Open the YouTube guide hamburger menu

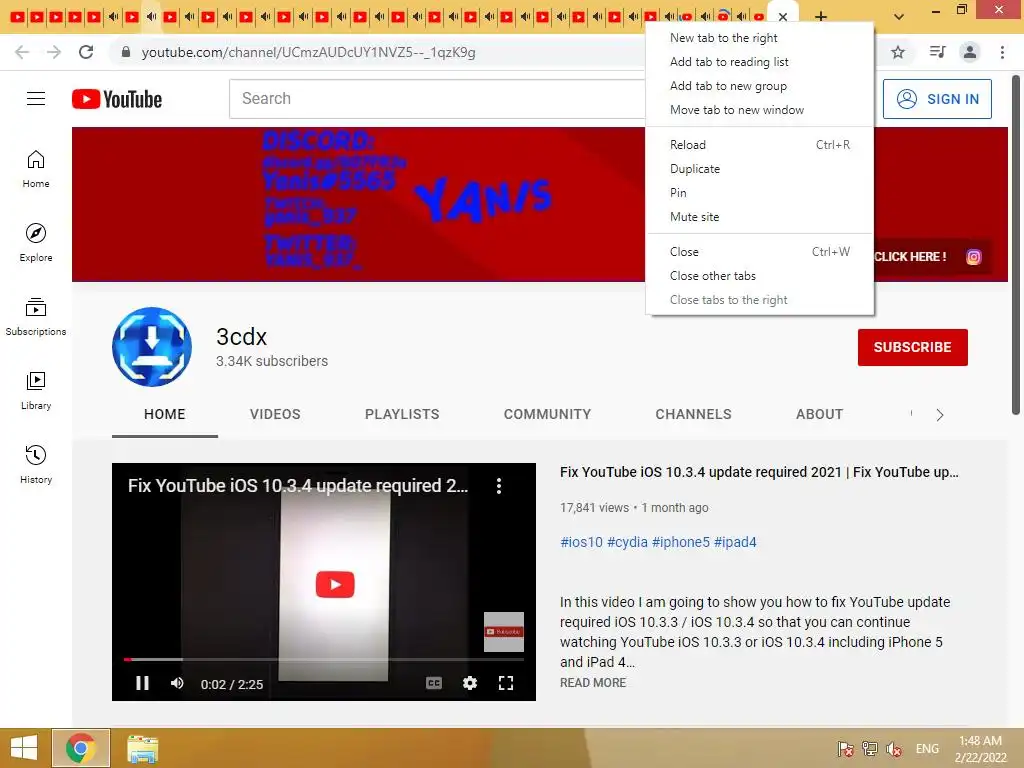(x=36, y=99)
